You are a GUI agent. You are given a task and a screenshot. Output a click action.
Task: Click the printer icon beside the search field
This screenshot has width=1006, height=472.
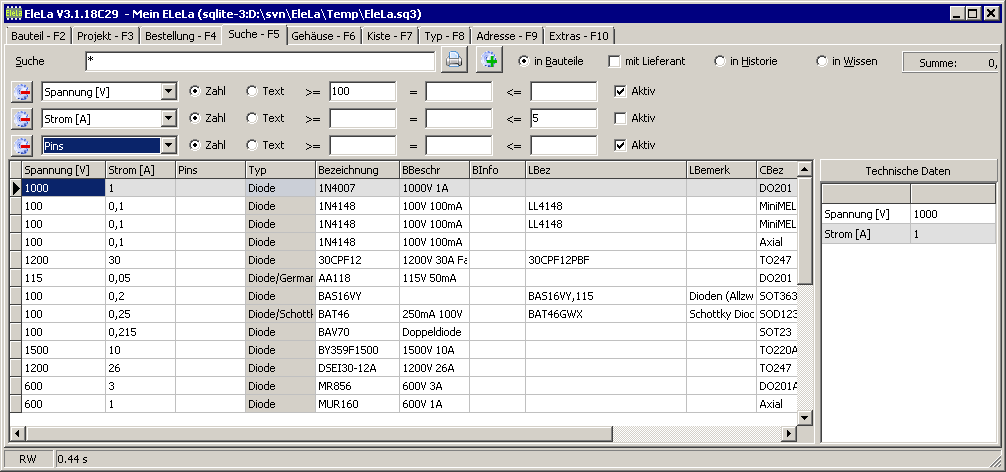click(455, 61)
